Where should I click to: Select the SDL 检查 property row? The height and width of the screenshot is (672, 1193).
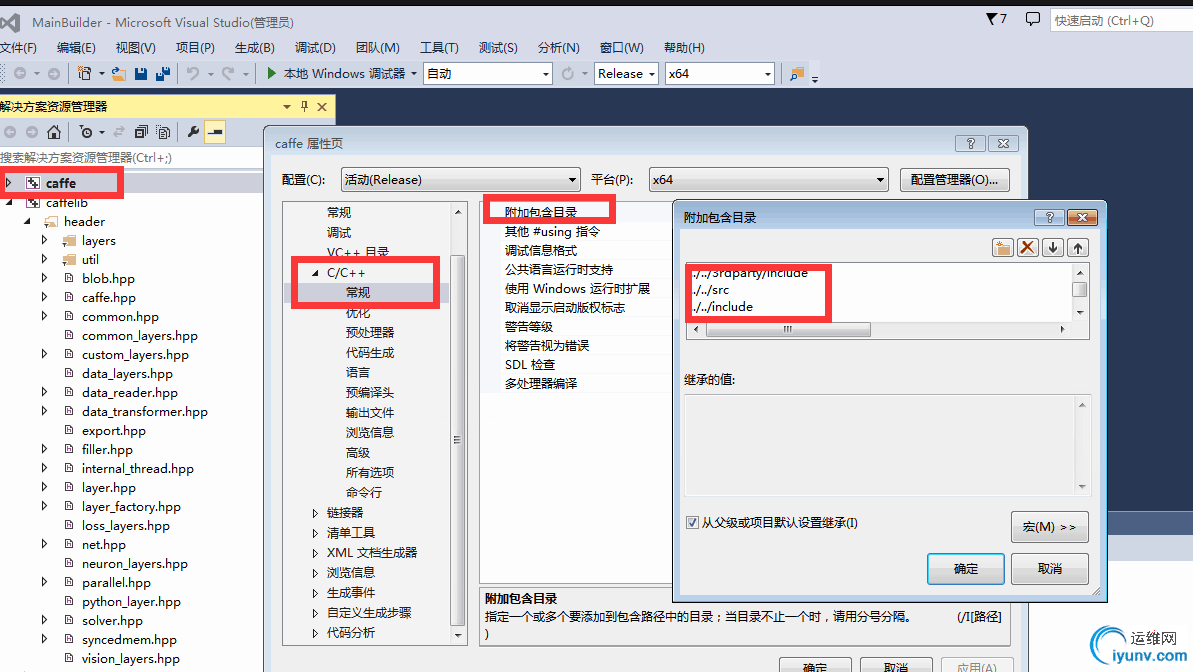[x=530, y=365]
